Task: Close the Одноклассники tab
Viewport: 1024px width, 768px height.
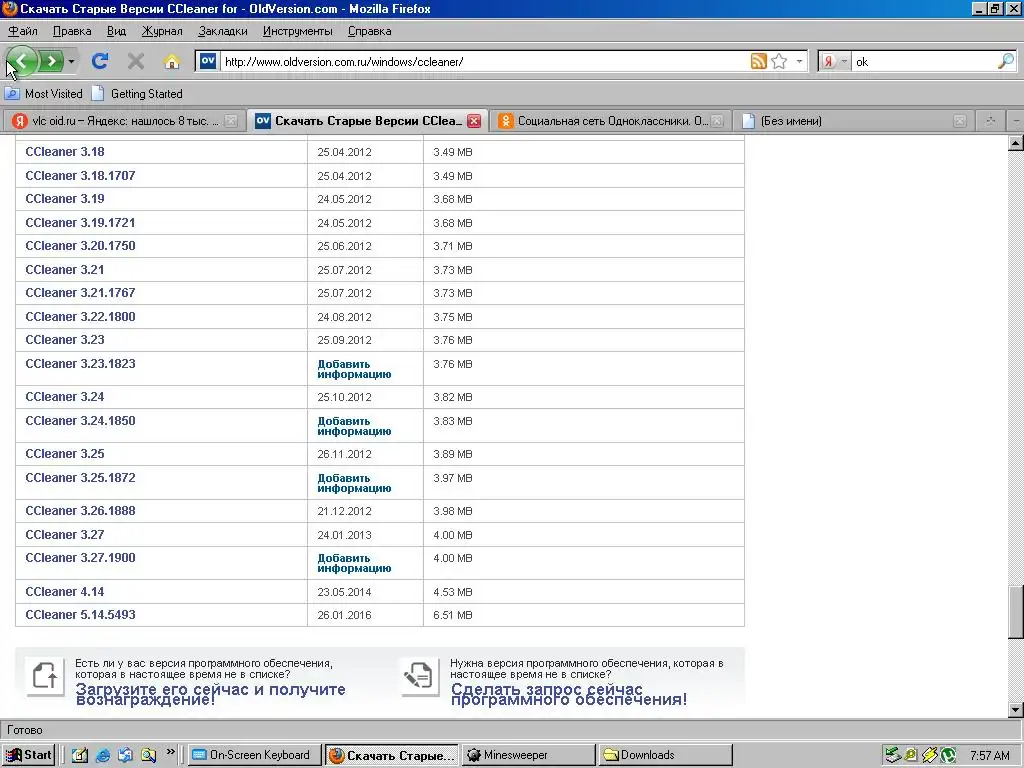Action: click(x=717, y=121)
